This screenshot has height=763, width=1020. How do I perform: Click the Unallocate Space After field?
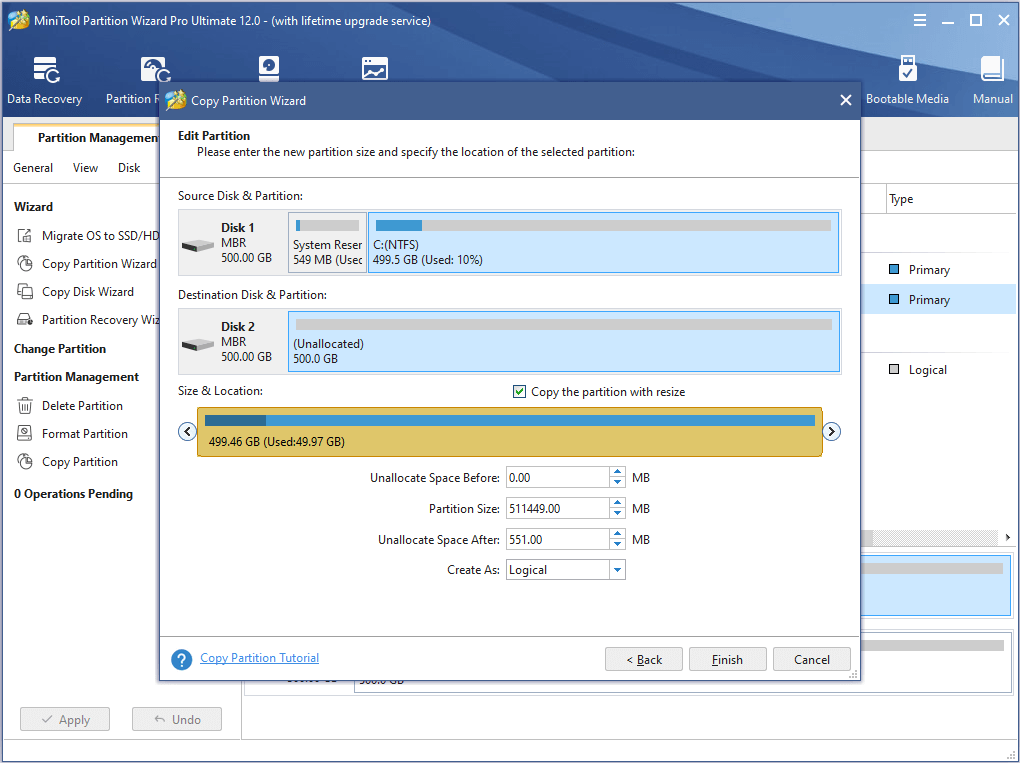pos(557,539)
